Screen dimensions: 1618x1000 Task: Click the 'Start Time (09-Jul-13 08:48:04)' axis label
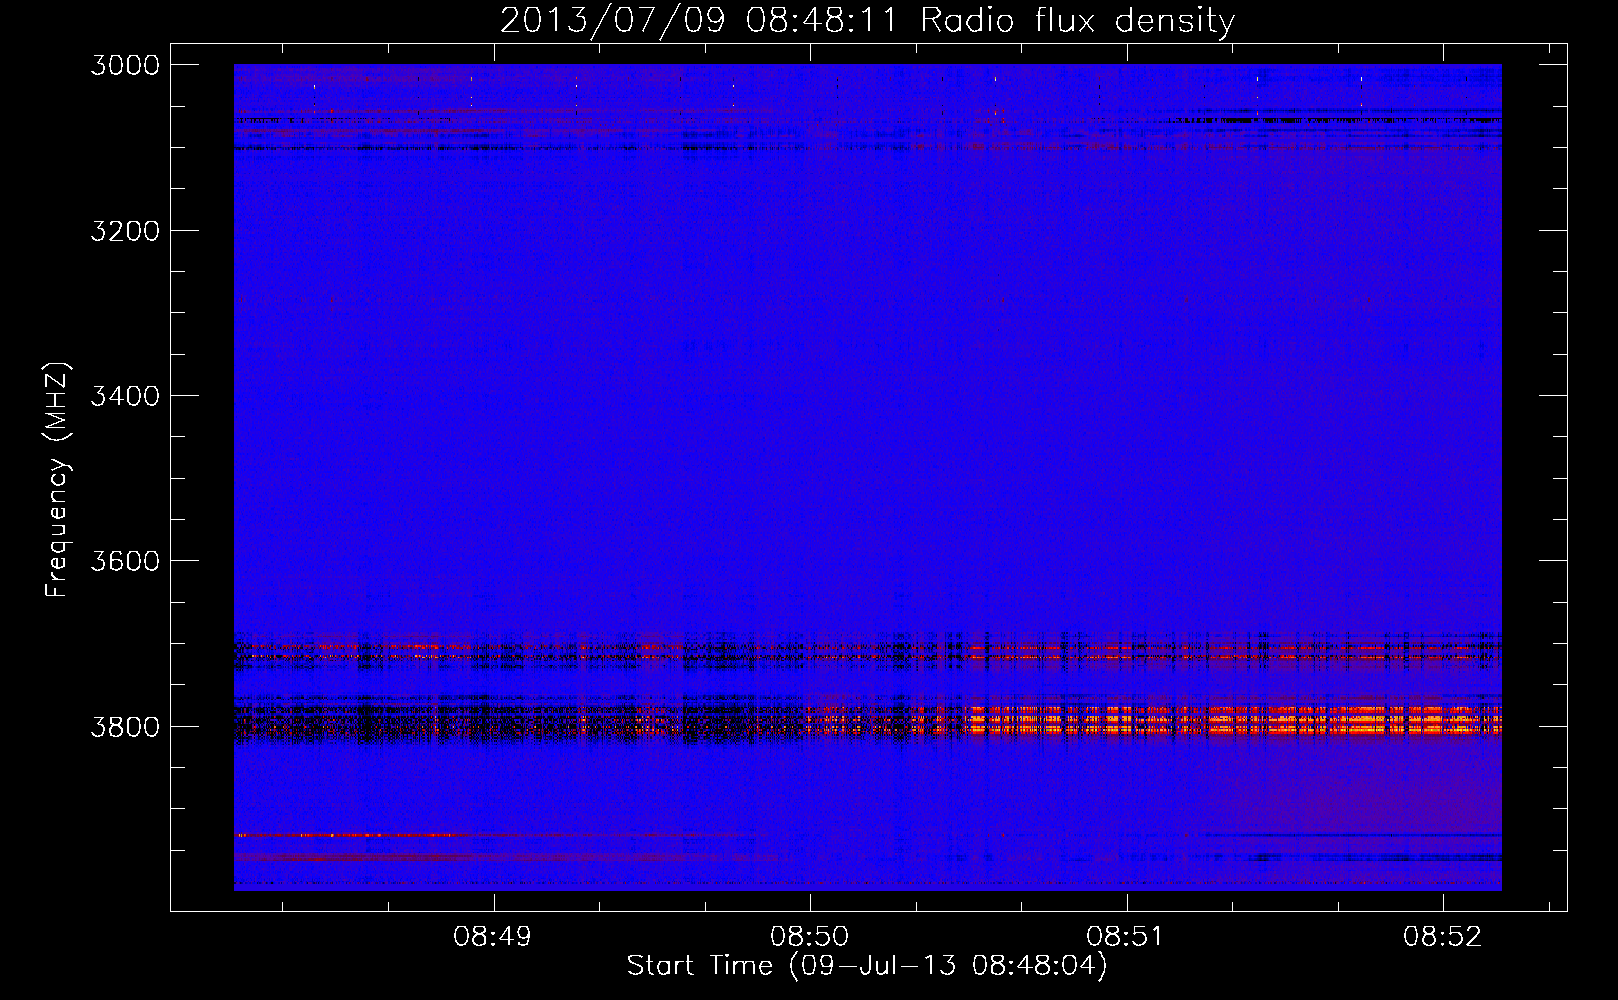point(867,966)
